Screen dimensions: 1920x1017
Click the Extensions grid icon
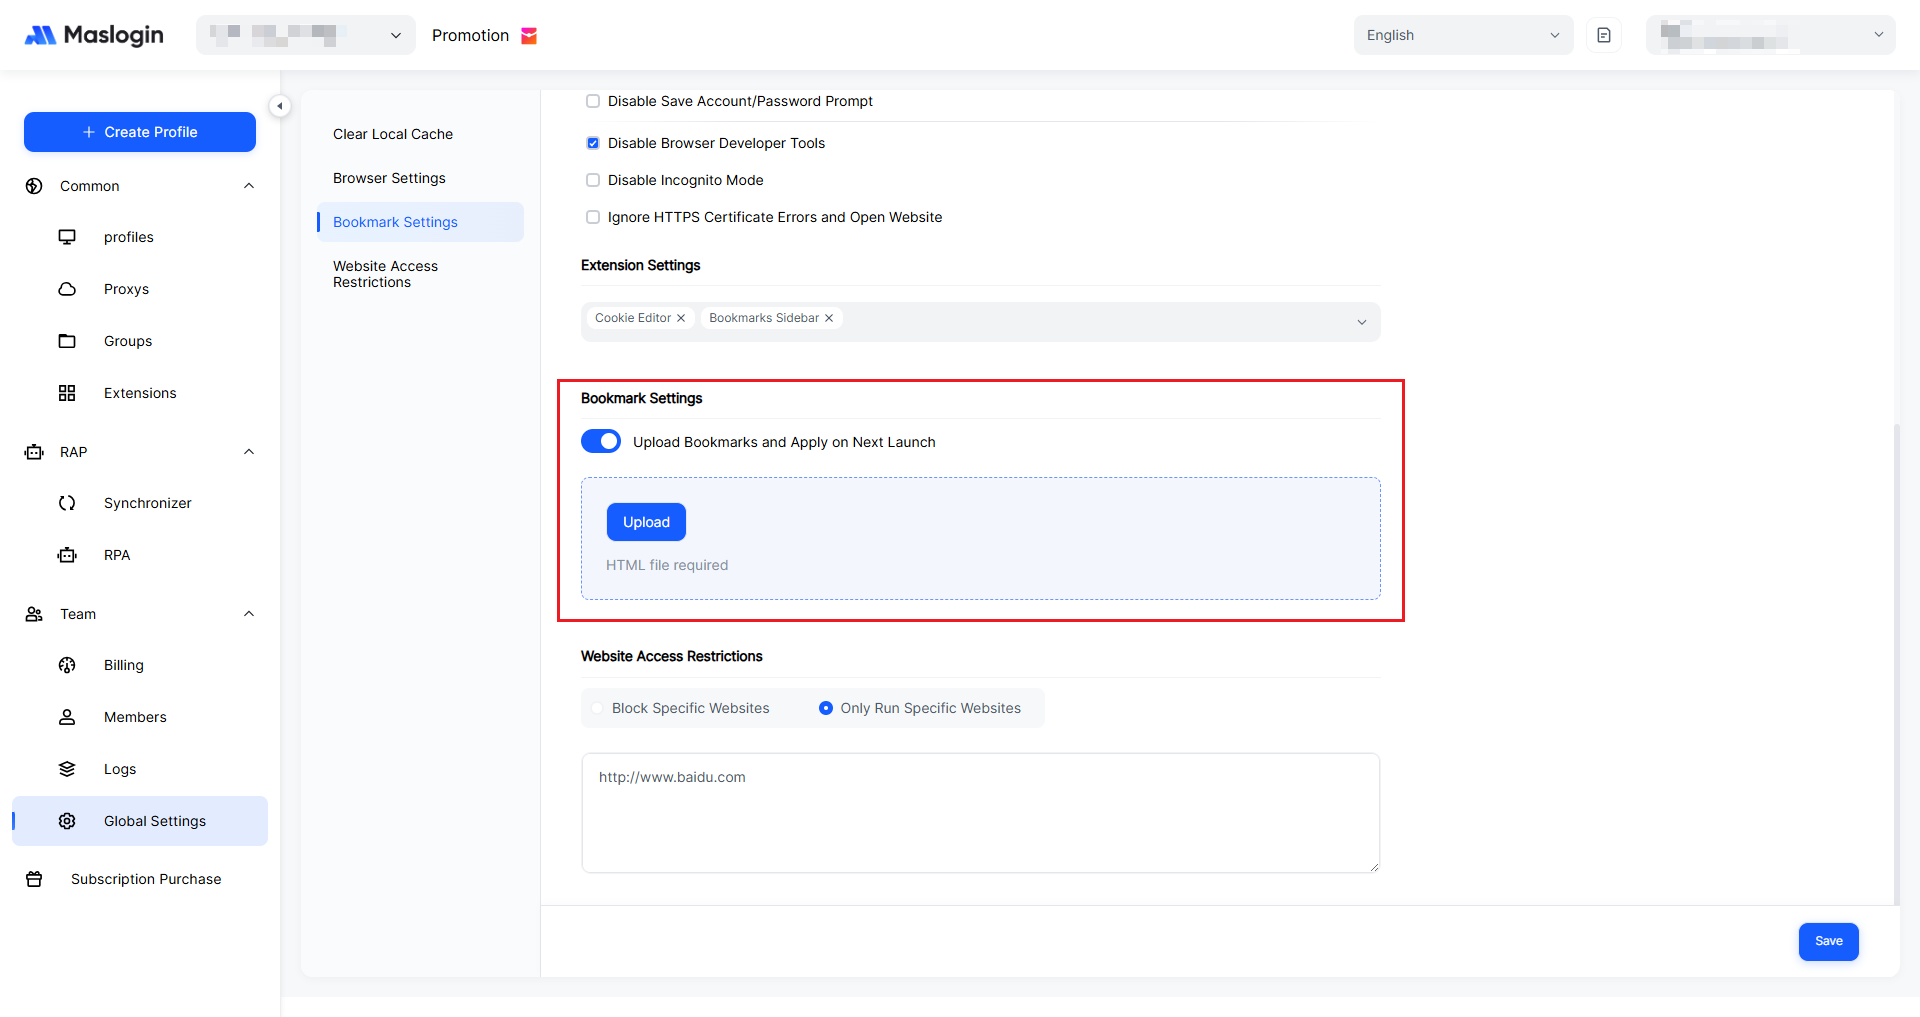[67, 393]
